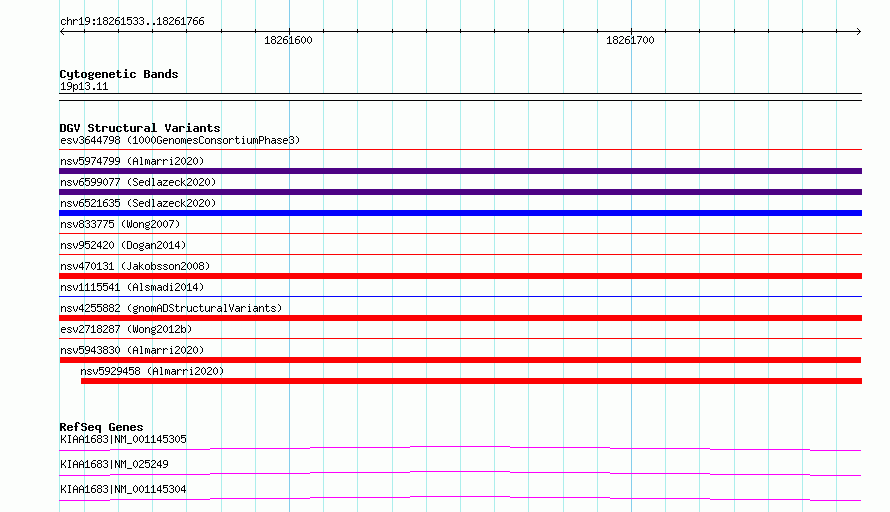Click the purple bar for nsv5974799
890x512 pixels.
[x=460, y=171]
